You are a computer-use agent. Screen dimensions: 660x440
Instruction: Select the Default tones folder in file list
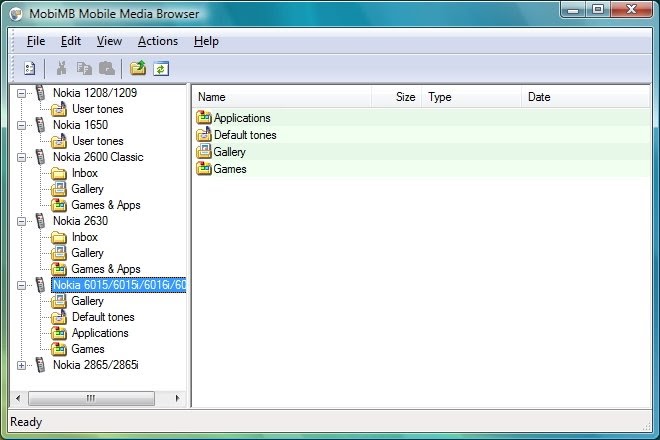tap(237, 135)
